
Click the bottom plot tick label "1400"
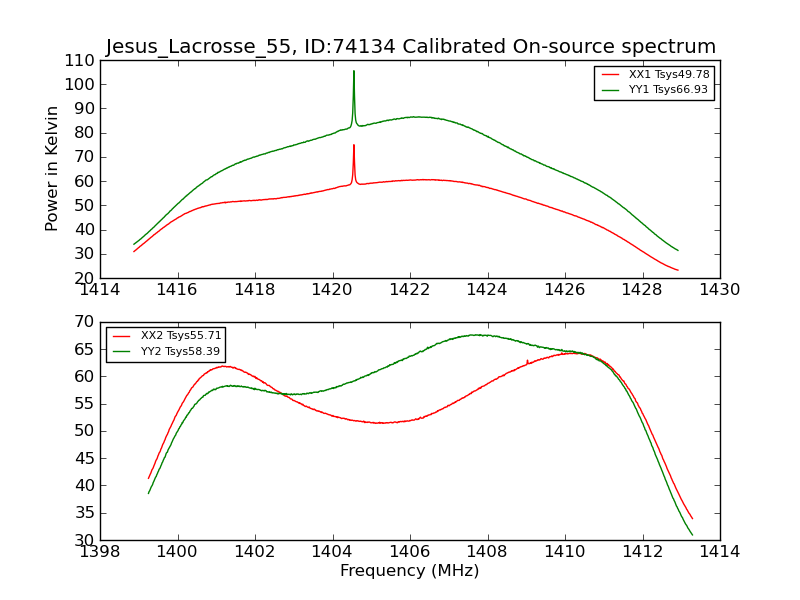coord(177,552)
